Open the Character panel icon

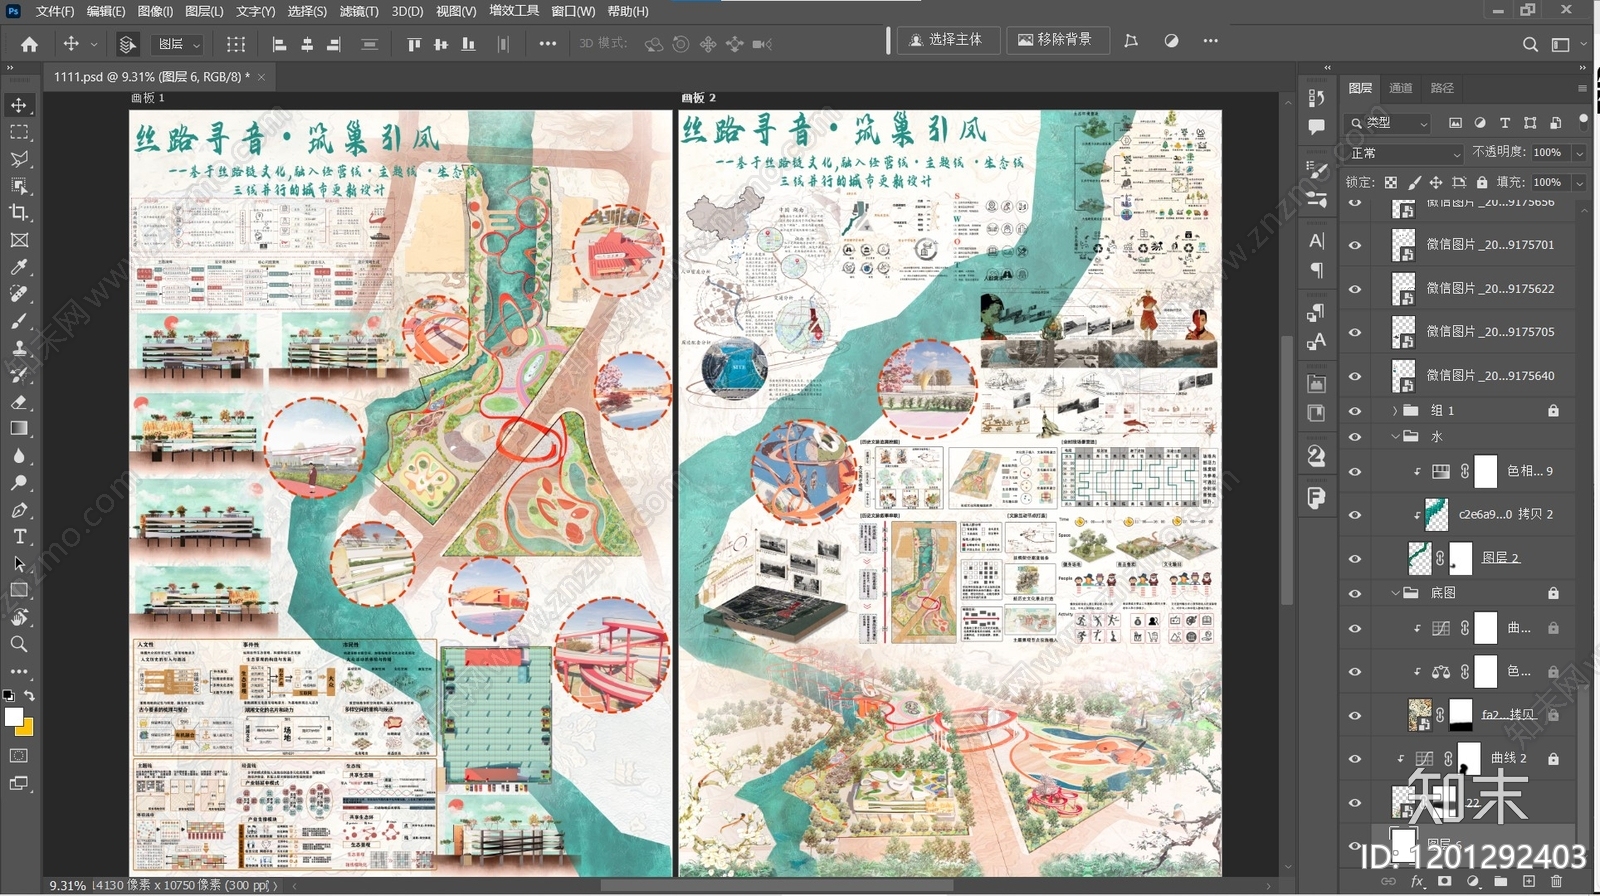(1316, 240)
